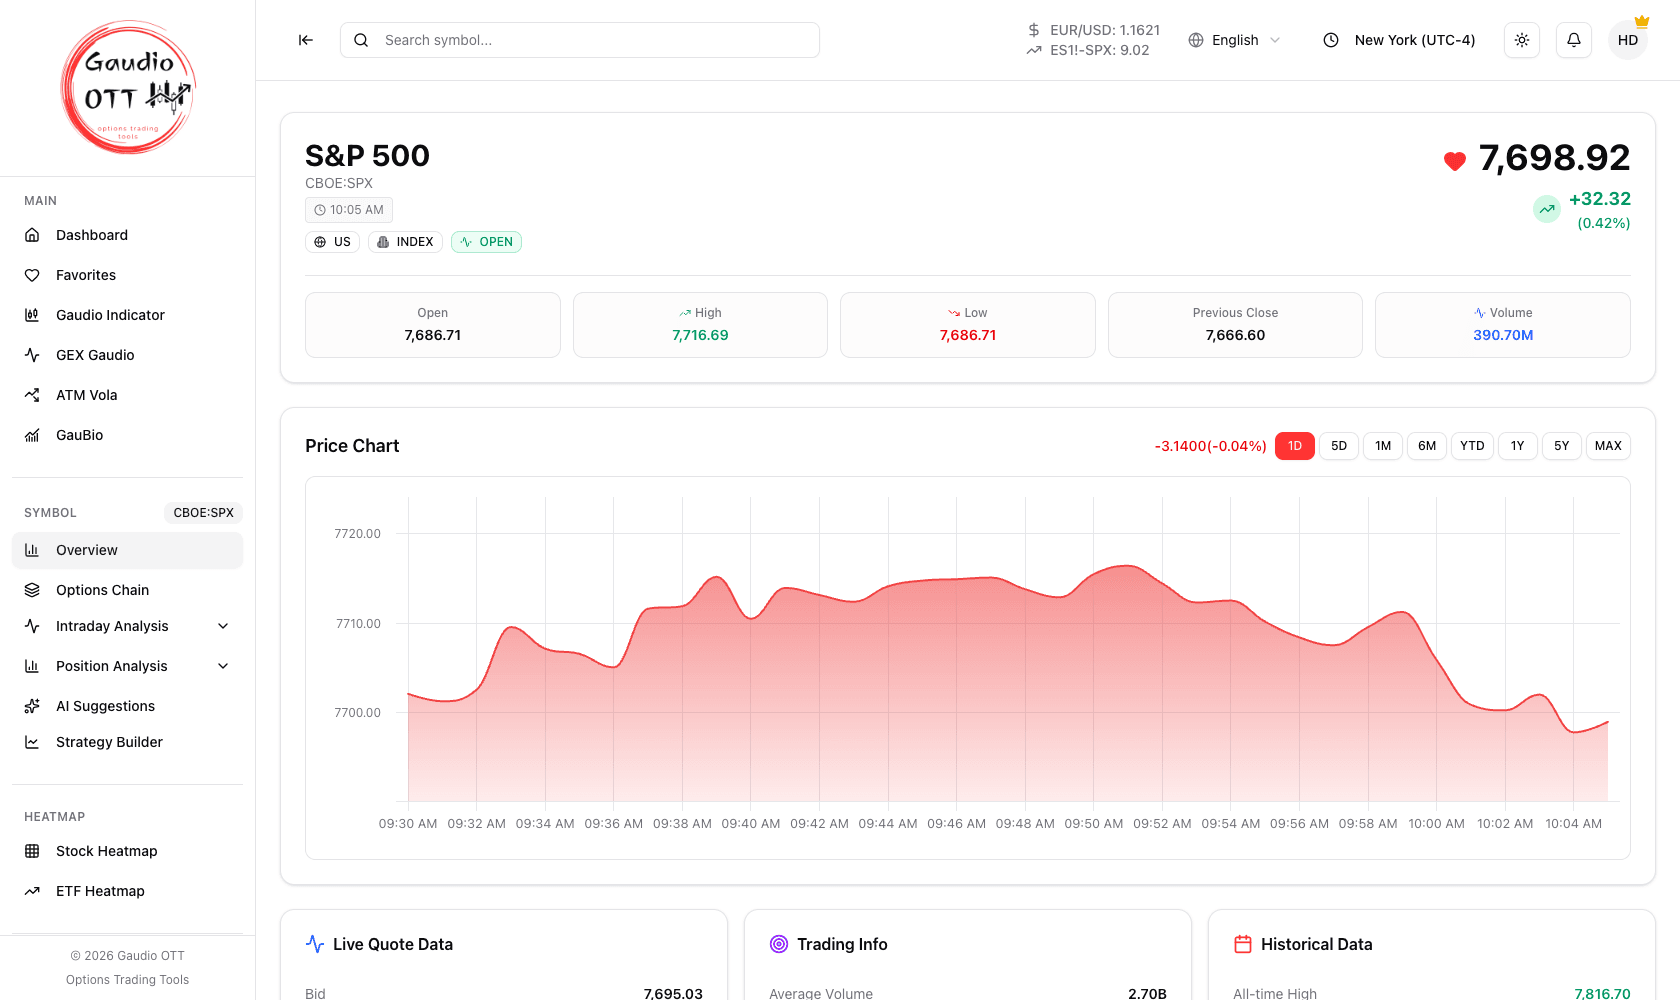Open Dashboard from the sidebar

coord(127,235)
